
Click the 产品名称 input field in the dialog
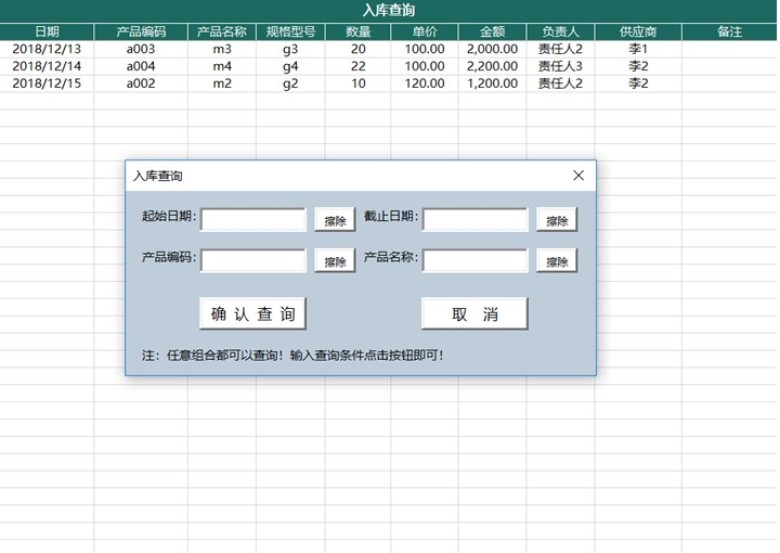(x=475, y=261)
